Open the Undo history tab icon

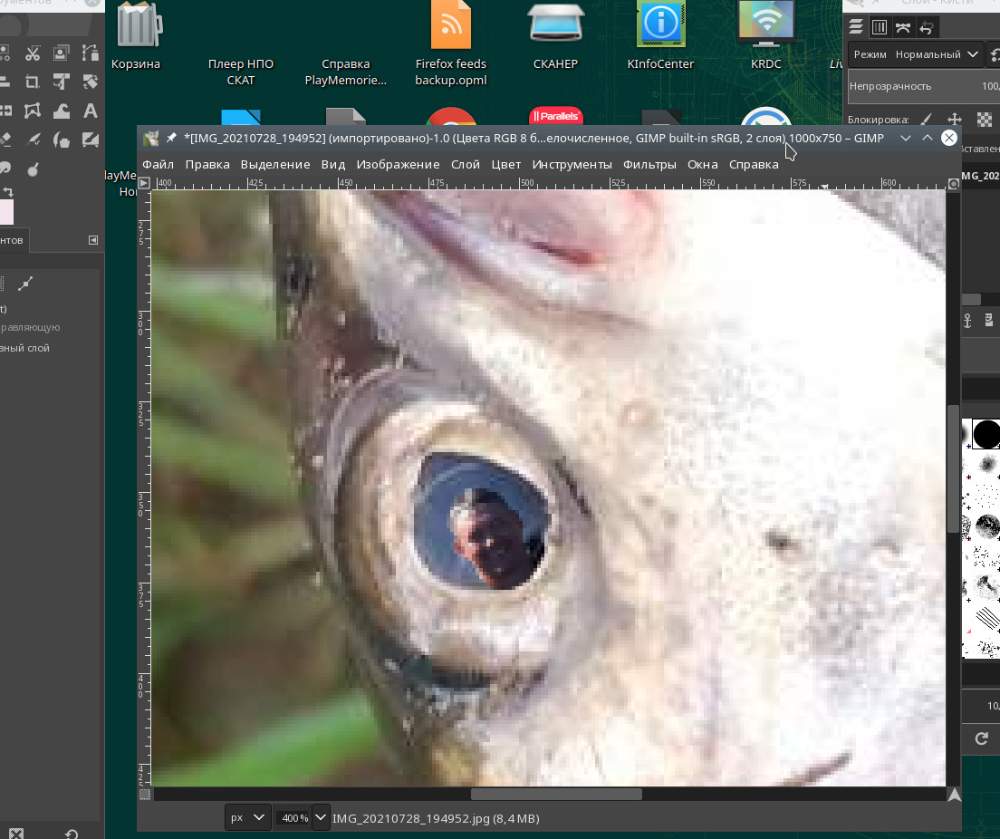click(927, 27)
